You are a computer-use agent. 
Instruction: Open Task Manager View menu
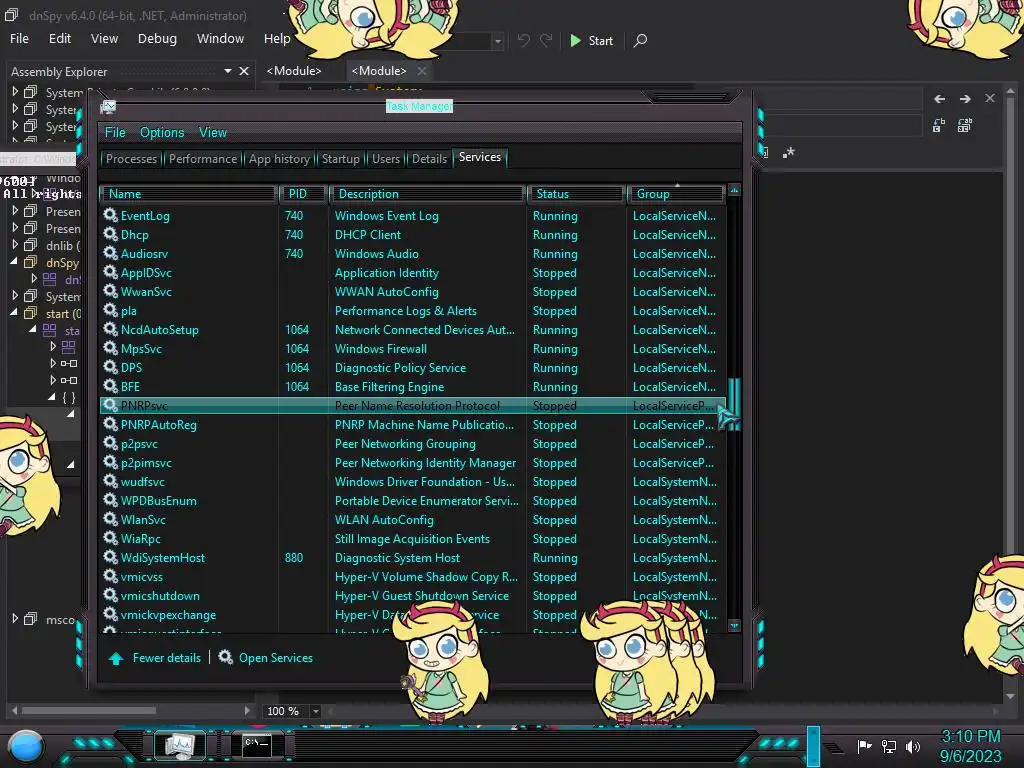point(213,133)
